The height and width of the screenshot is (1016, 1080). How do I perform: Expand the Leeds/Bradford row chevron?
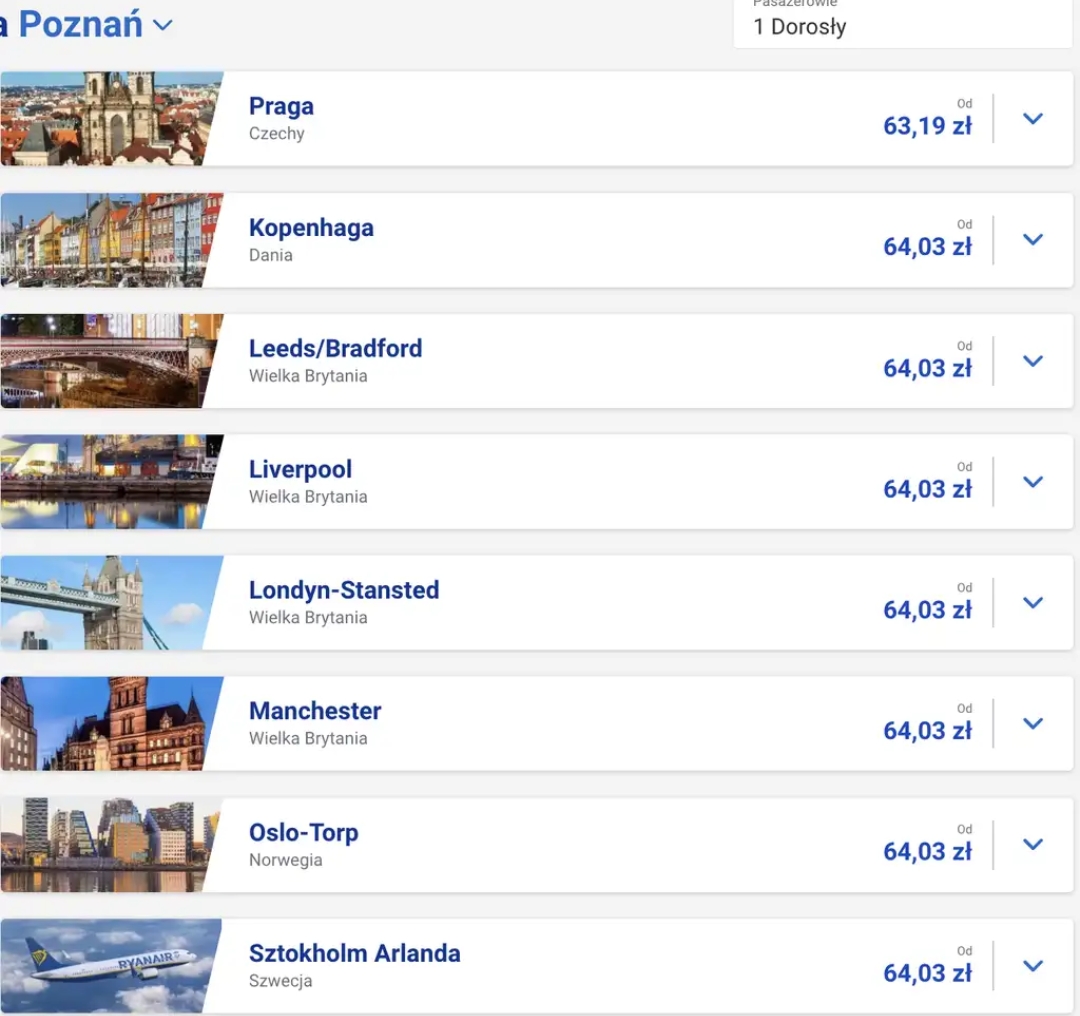click(1033, 361)
